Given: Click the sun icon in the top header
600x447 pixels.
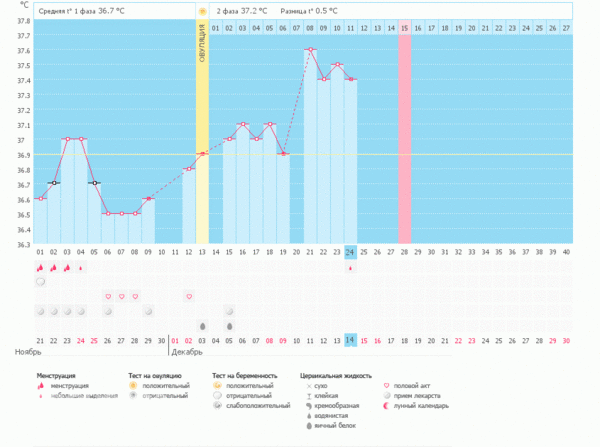Looking at the screenshot, I should 203,10.
